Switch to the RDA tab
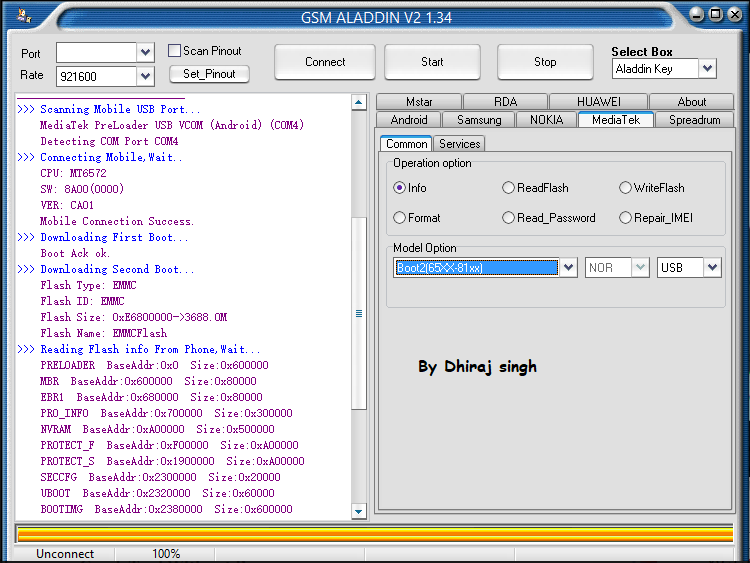The image size is (750, 563). [506, 102]
